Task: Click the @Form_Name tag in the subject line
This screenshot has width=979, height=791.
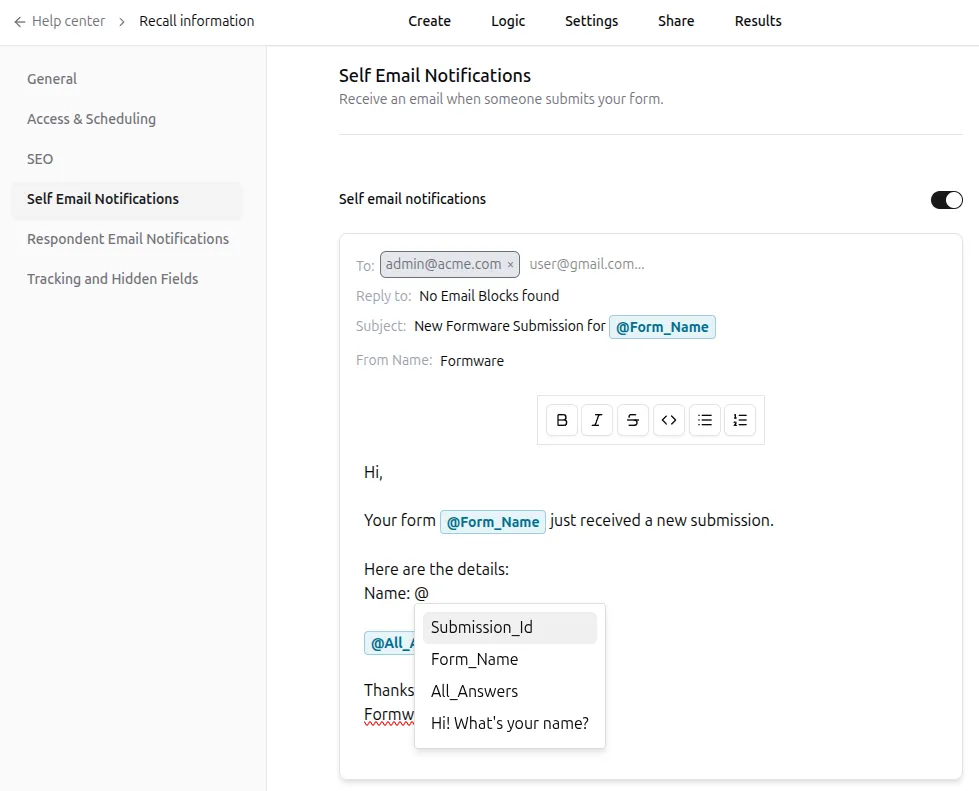Action: [662, 326]
